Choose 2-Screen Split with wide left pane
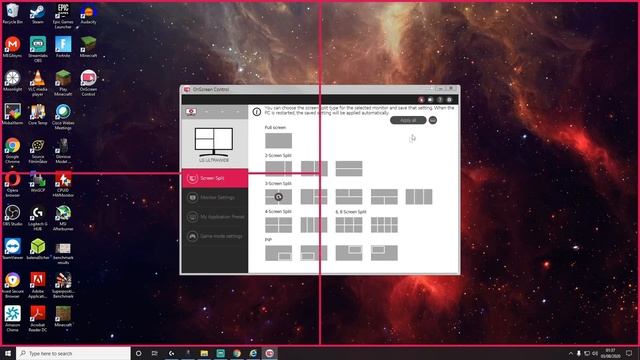This screenshot has width=640, height=360. (x=278, y=169)
